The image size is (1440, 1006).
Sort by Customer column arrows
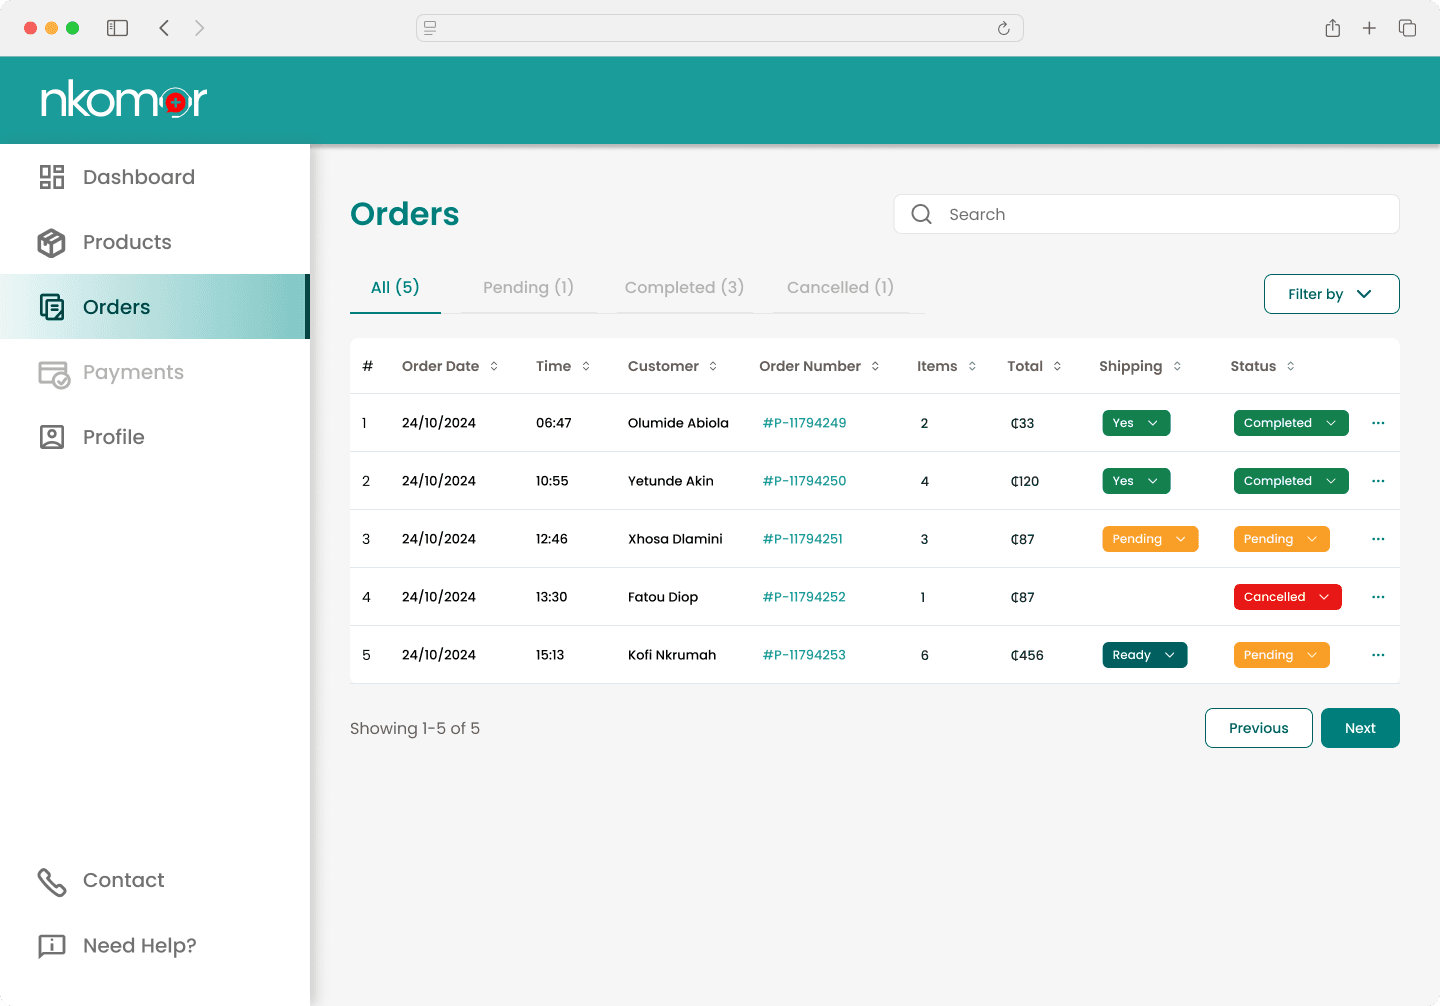713,366
